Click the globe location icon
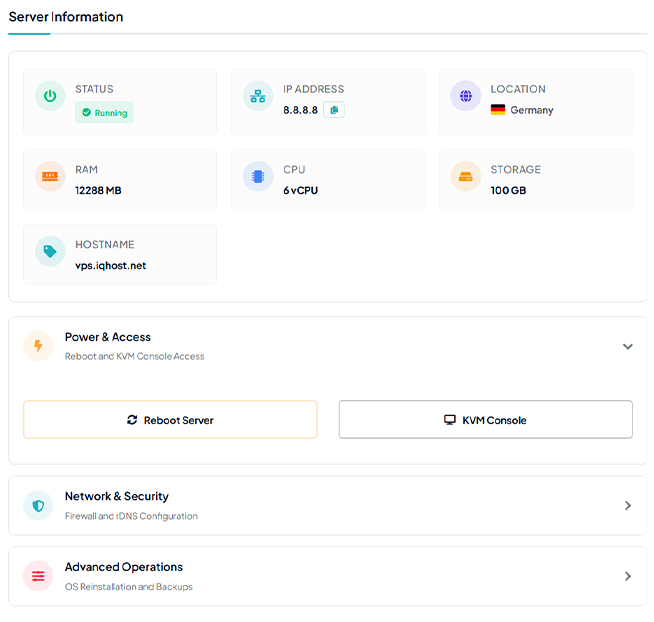654x622 pixels. coord(465,96)
